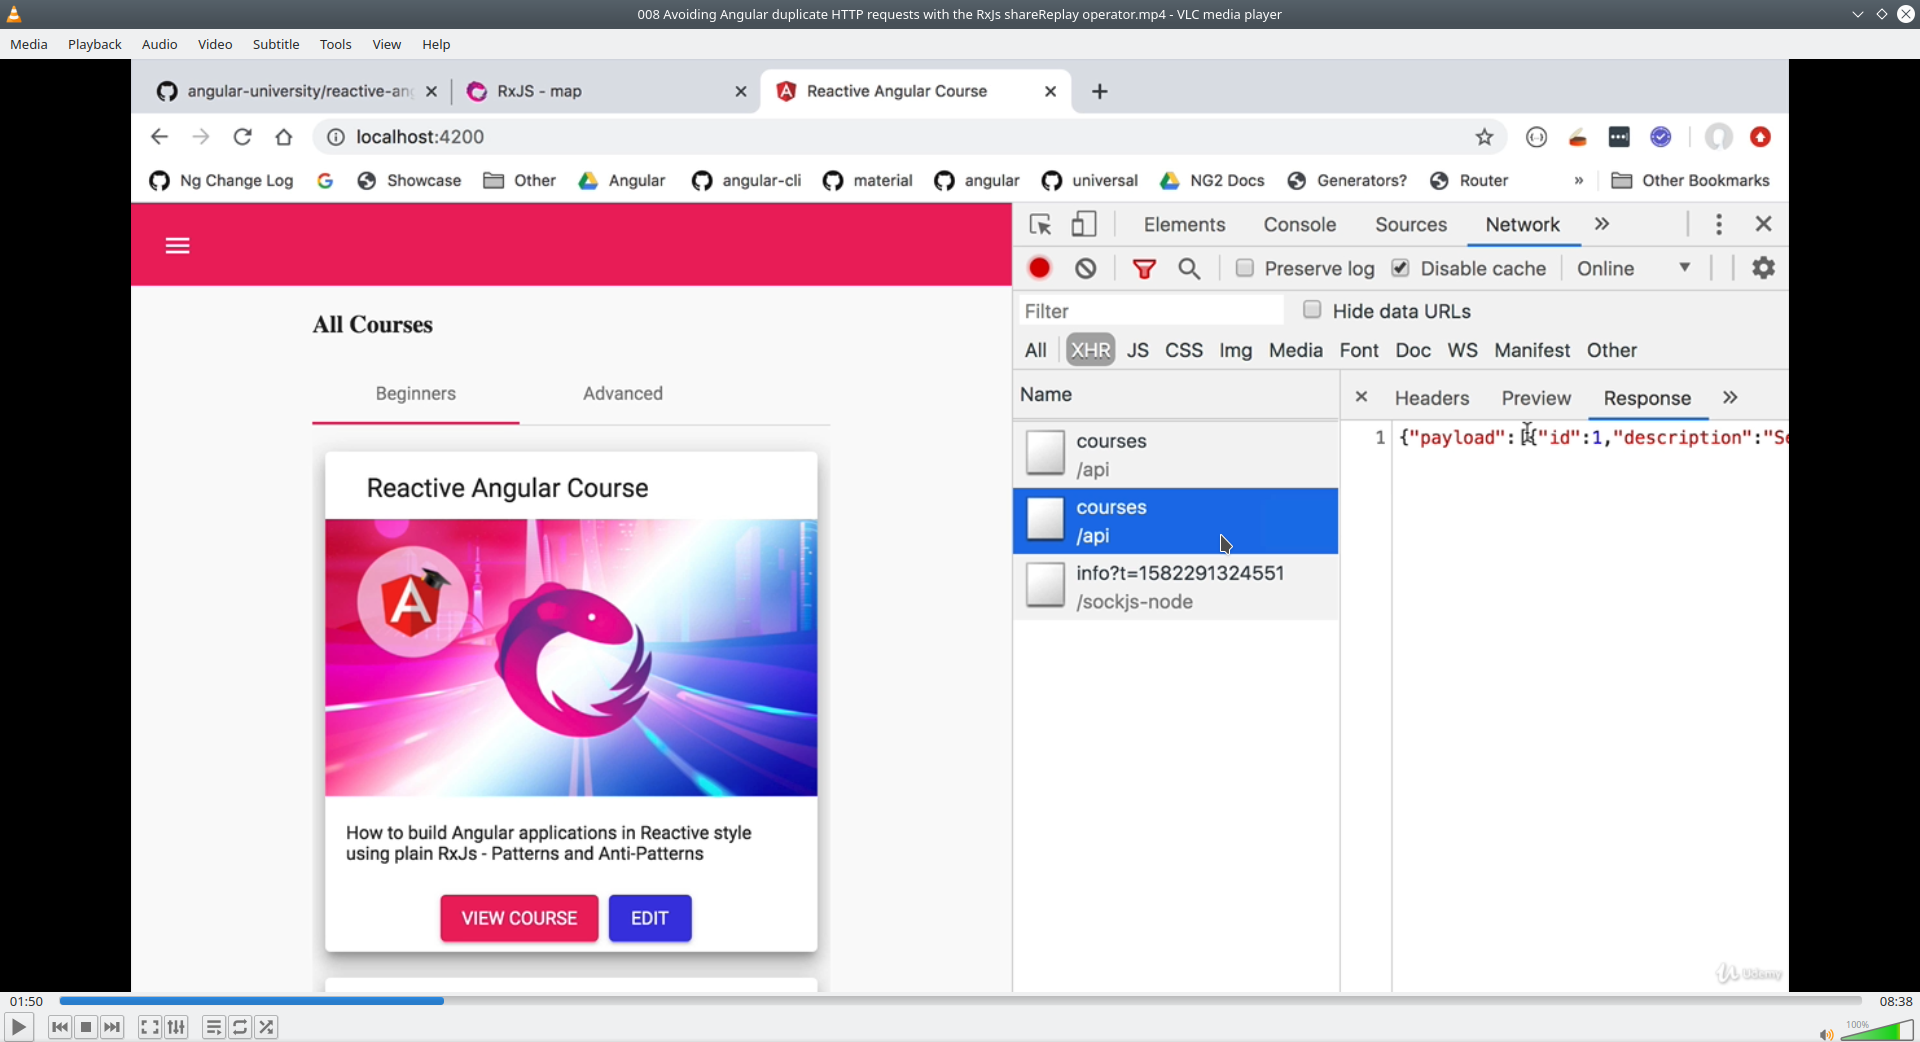
Task: Mute the VLC audio speaker icon
Action: (1826, 1034)
